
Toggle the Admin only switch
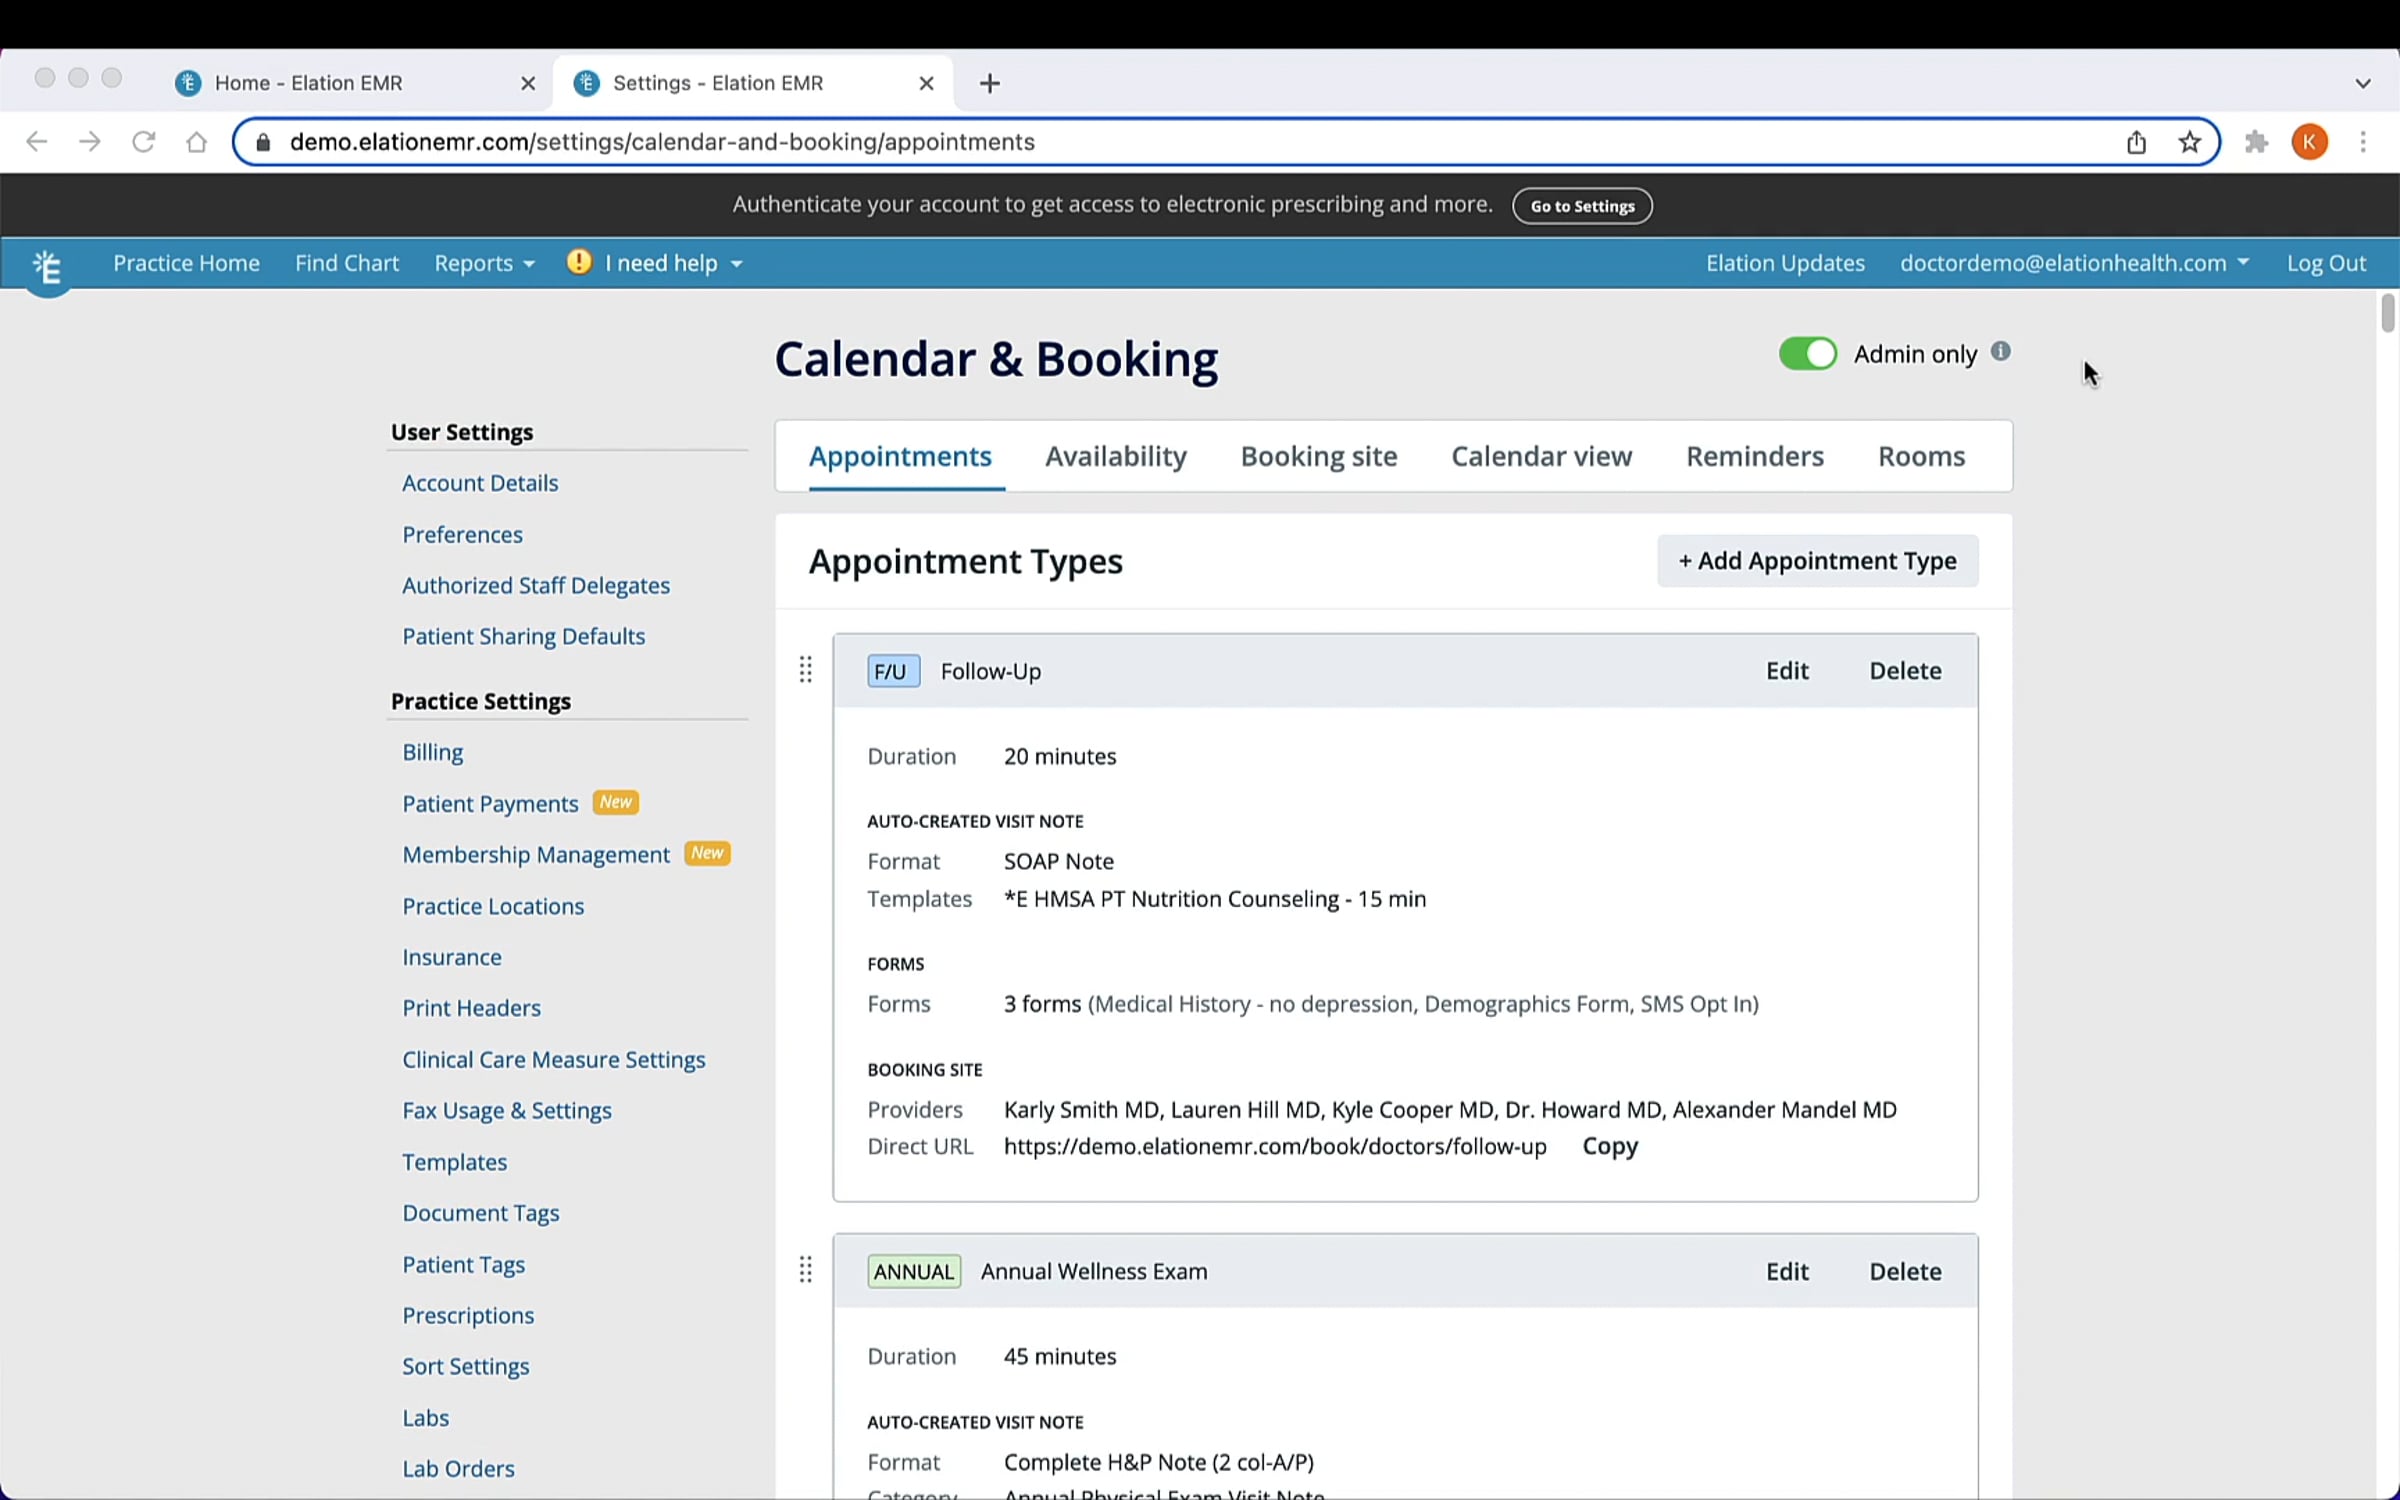coord(1807,353)
